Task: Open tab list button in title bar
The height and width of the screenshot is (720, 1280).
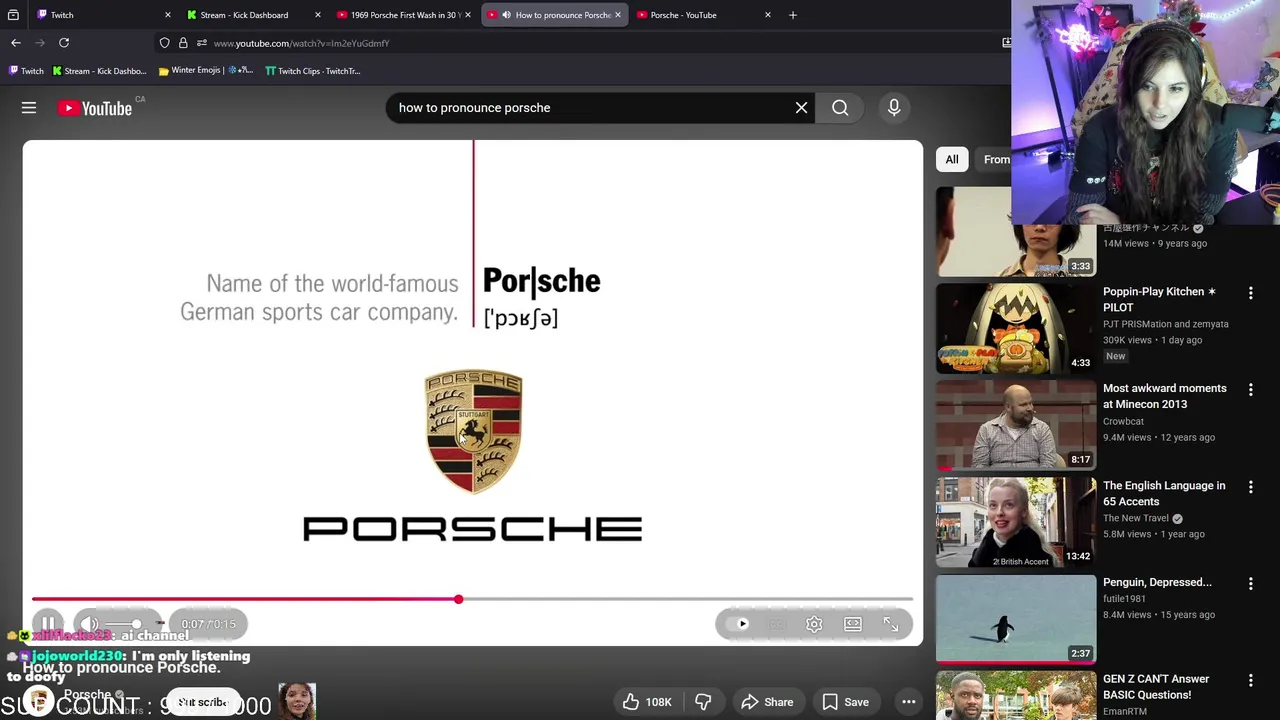Action: 13,15
